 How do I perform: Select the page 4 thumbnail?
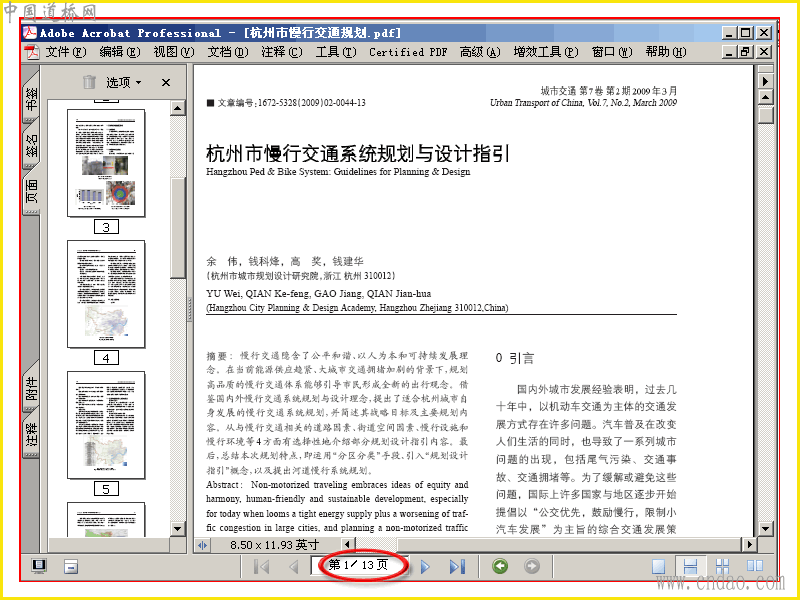106,294
